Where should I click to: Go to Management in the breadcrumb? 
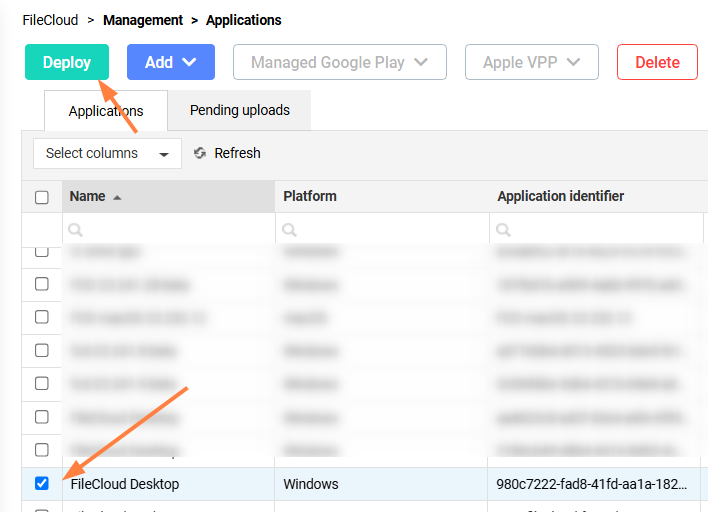(143, 20)
